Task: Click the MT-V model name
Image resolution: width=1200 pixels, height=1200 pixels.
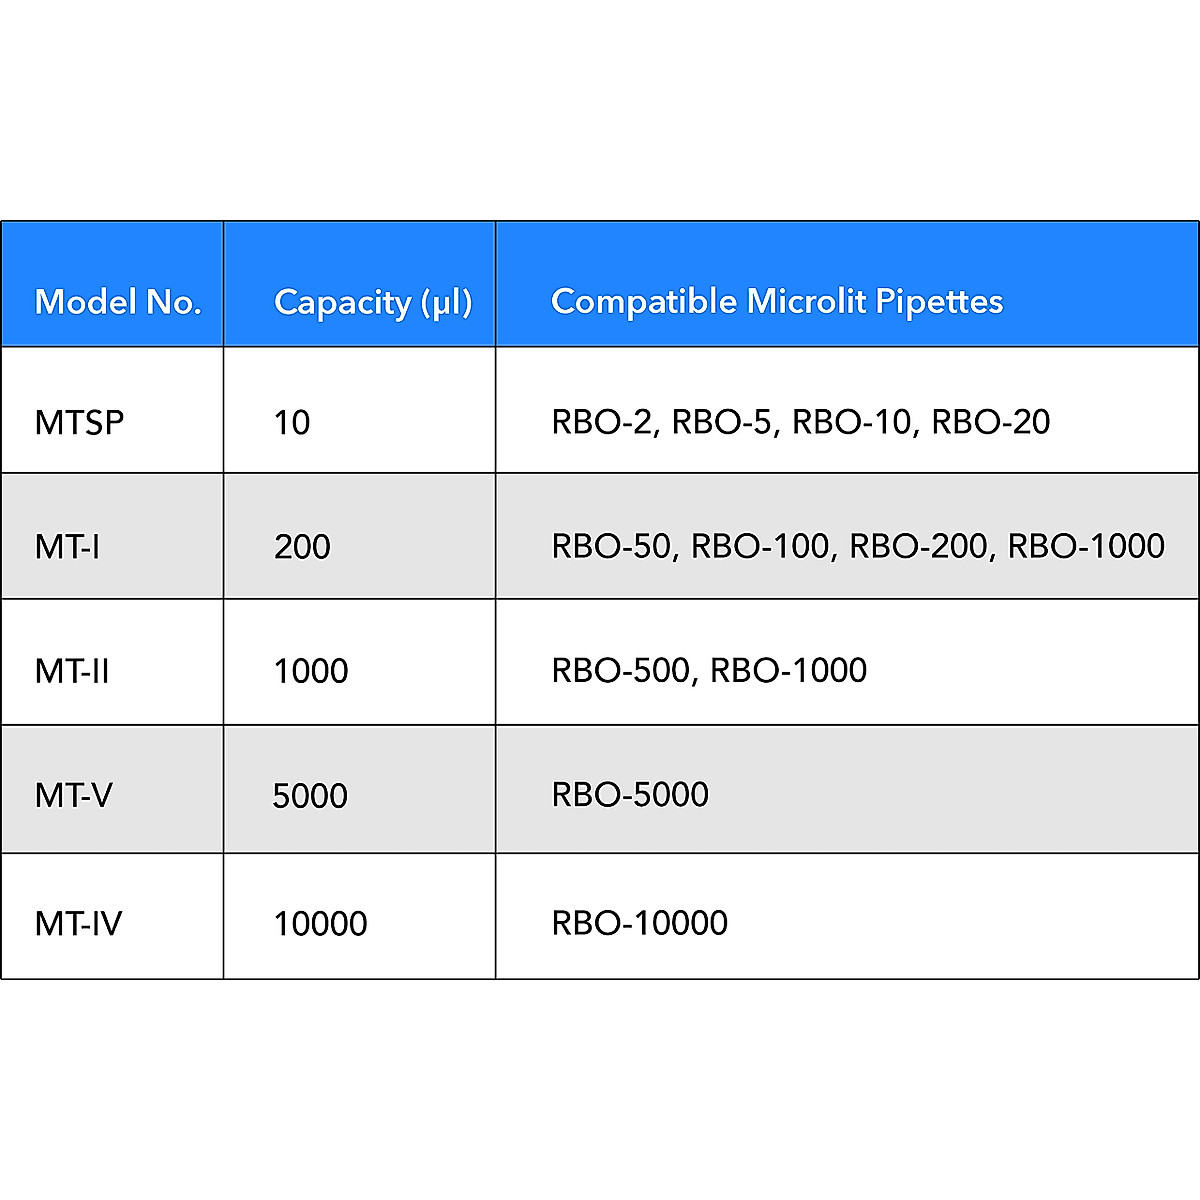Action: tap(73, 795)
